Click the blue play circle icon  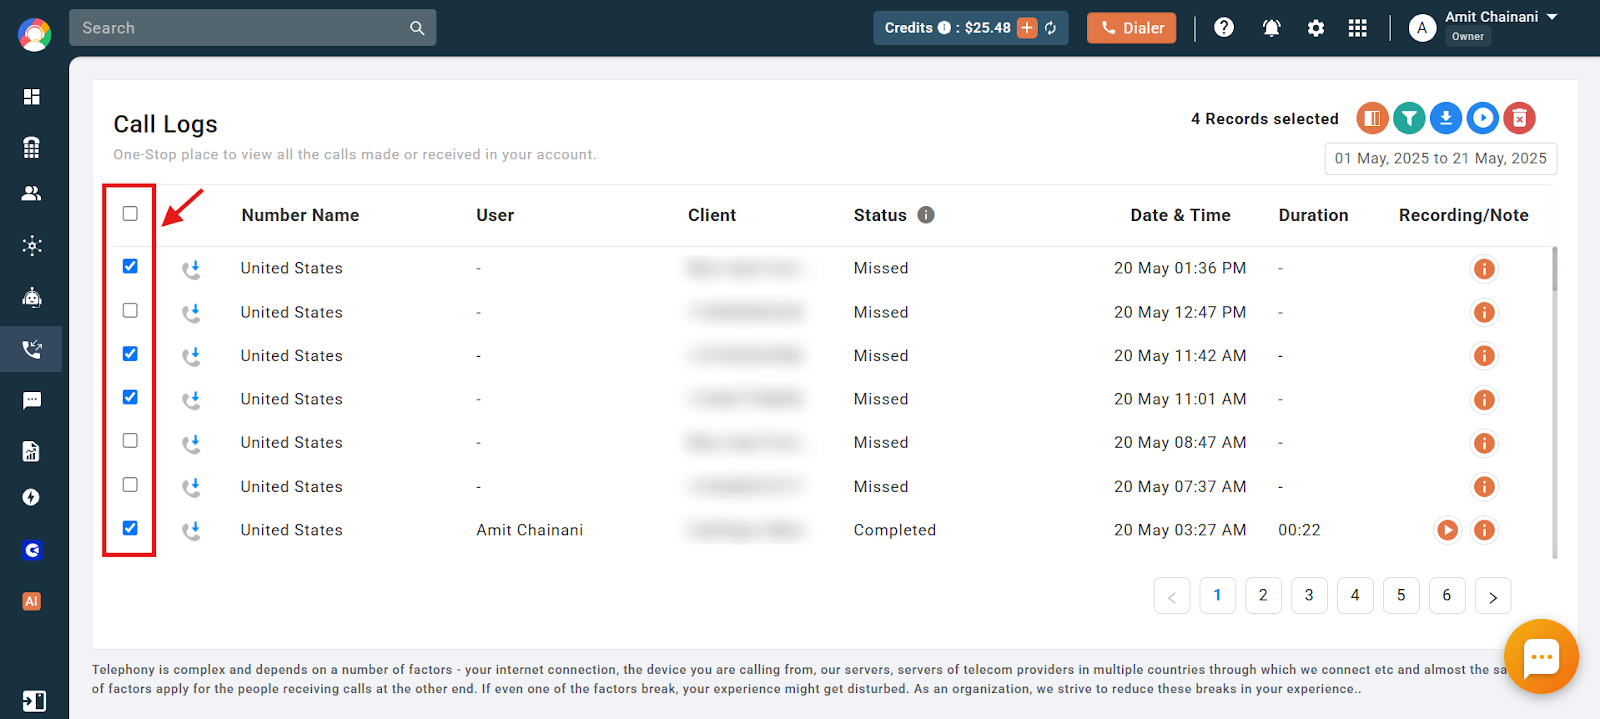pyautogui.click(x=1483, y=118)
